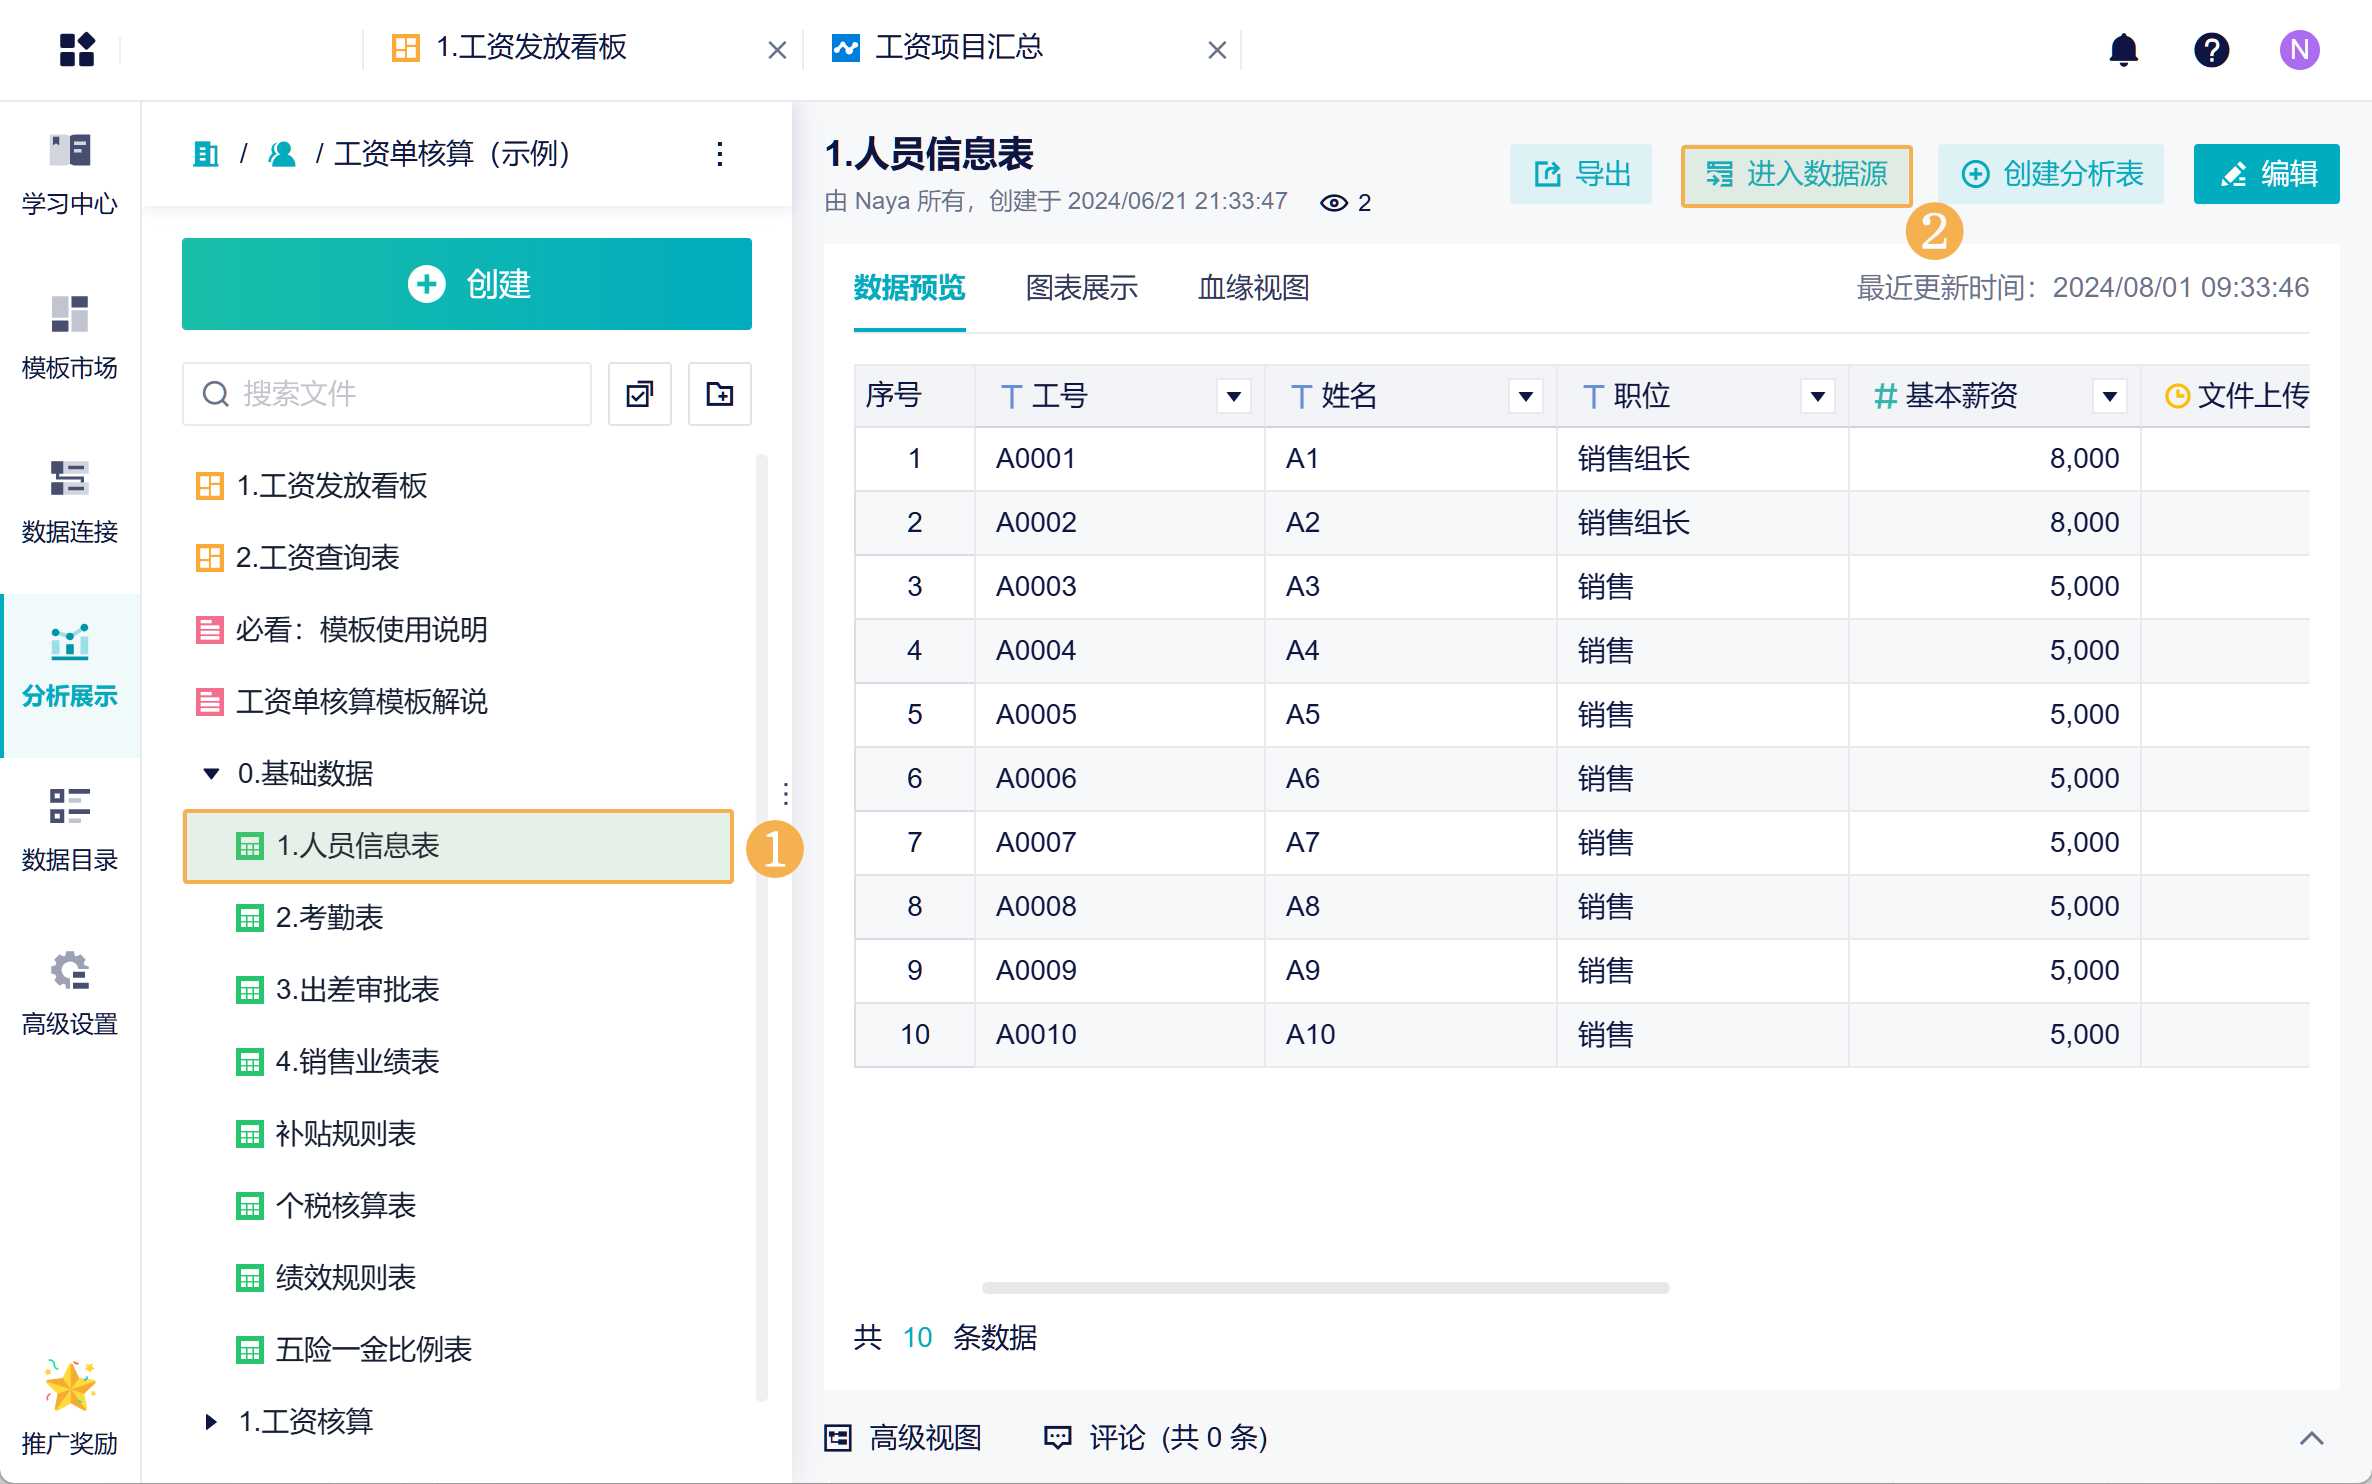
Task: Open the app grid launcher icon
Action: (76, 49)
